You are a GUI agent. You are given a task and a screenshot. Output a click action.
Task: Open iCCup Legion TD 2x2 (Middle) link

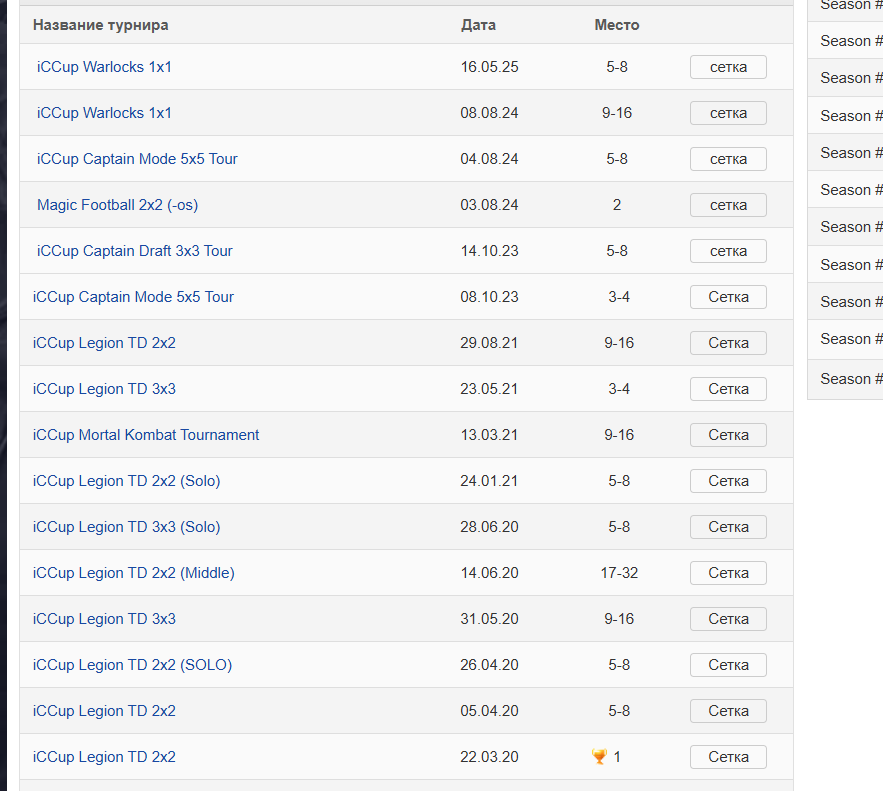coord(133,573)
